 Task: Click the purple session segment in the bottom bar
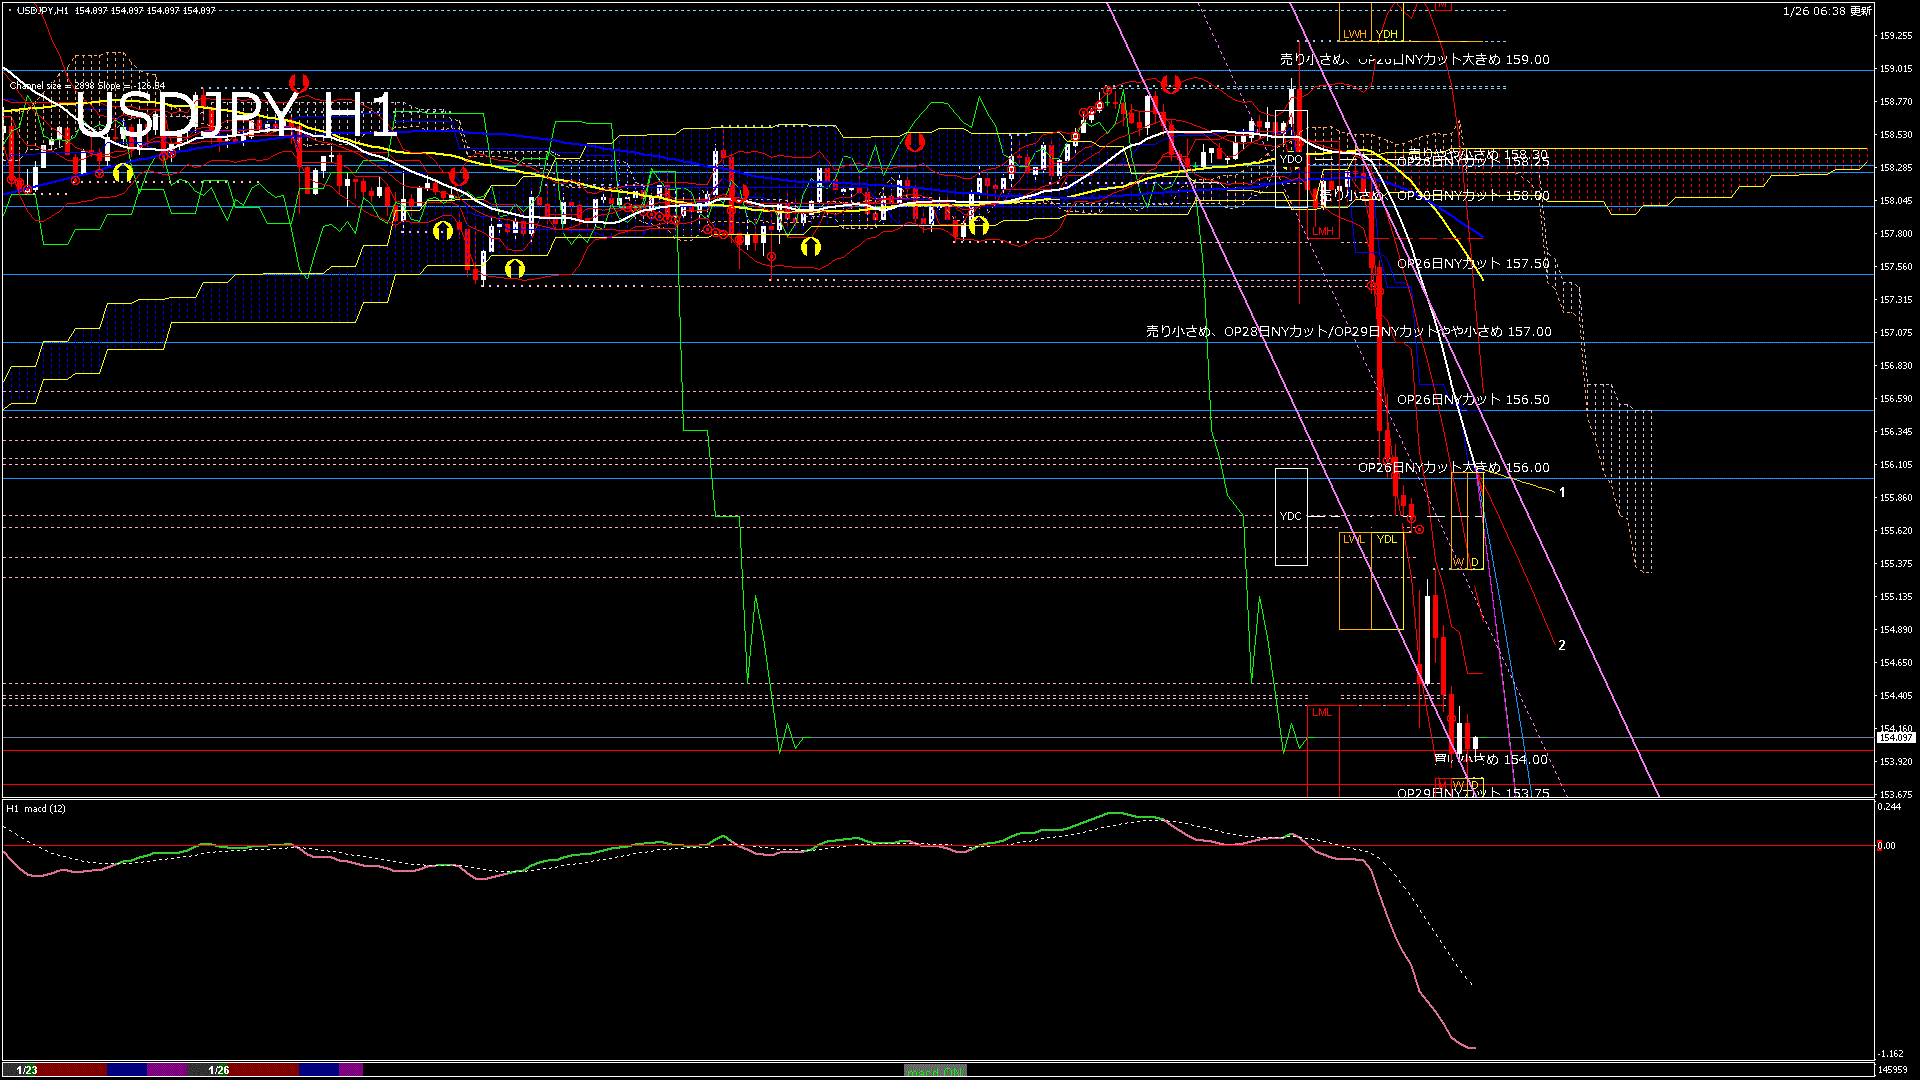[x=165, y=1069]
